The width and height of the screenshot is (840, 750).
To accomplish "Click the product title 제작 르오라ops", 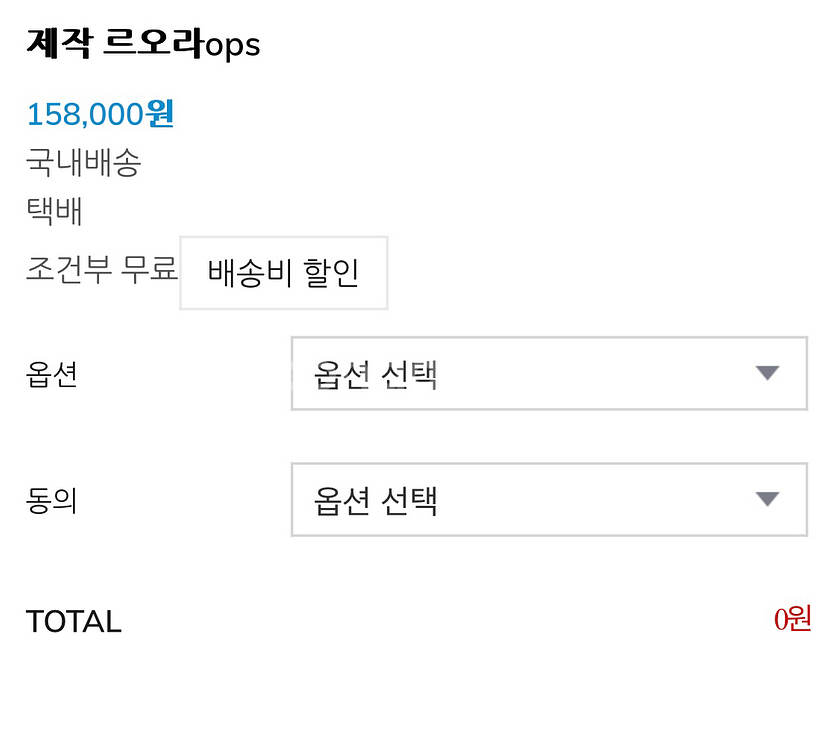I will coord(143,44).
